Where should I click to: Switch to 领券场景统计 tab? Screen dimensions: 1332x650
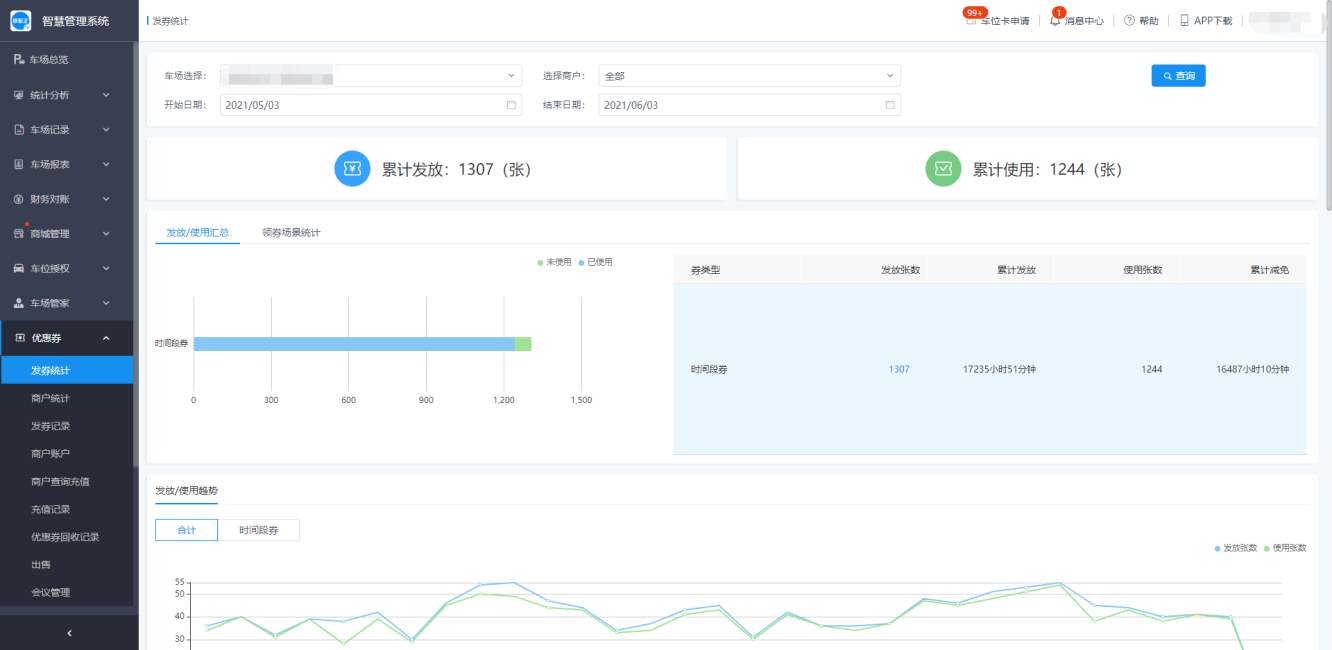291,233
